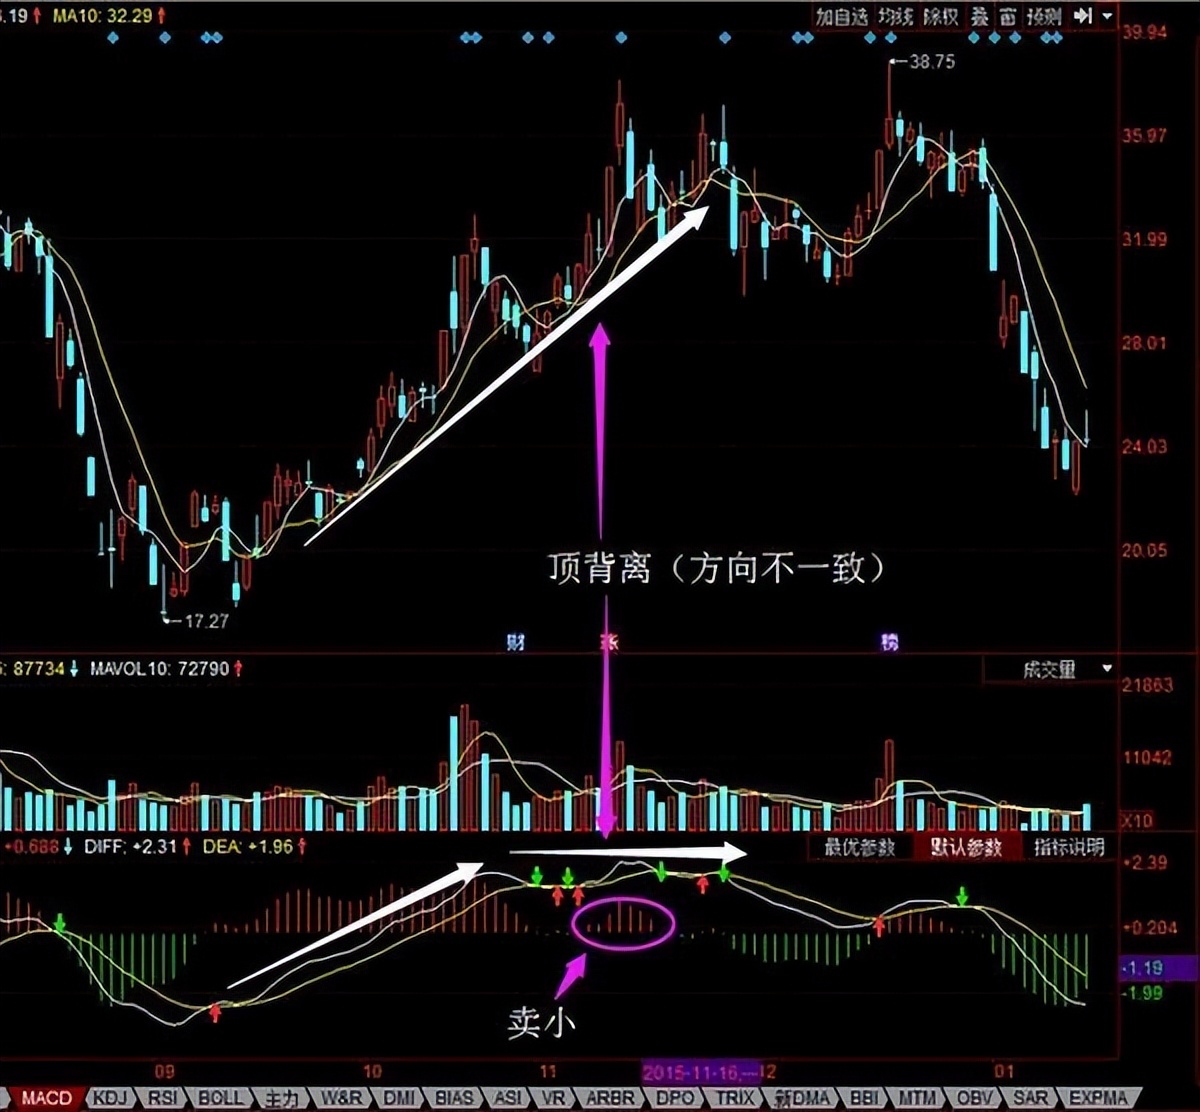This screenshot has height=1112, width=1200.
Task: Open the 指标说明 indicator description
Action: click(1070, 848)
